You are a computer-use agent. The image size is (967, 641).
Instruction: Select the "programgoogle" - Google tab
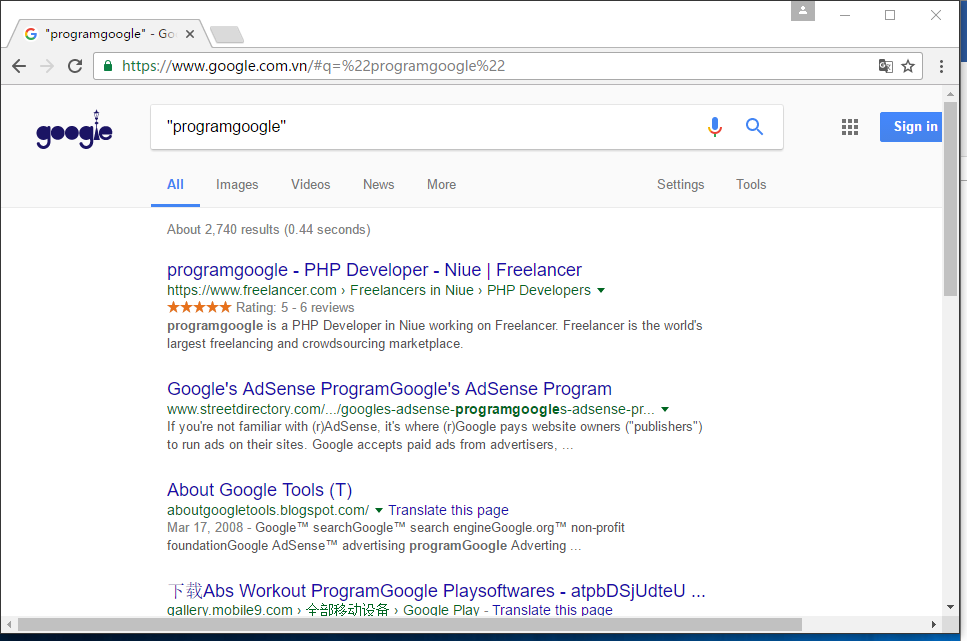point(108,34)
